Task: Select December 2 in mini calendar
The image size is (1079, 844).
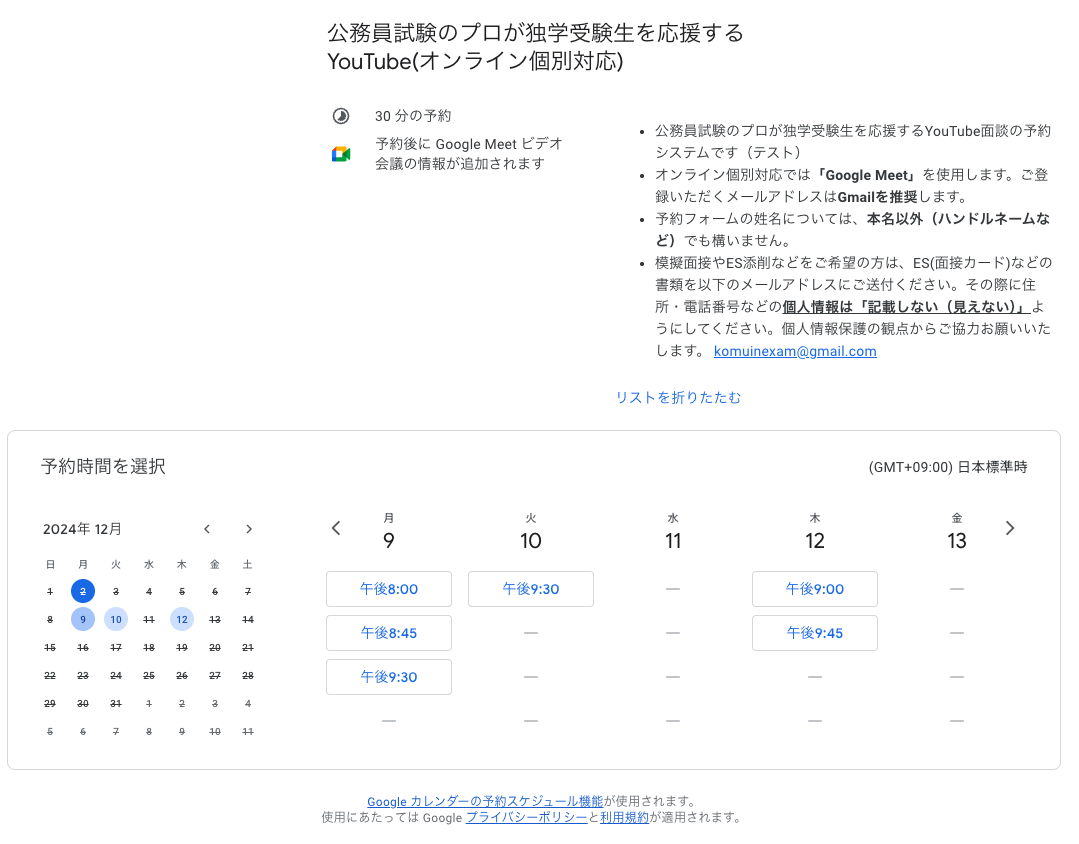Action: pyautogui.click(x=83, y=591)
